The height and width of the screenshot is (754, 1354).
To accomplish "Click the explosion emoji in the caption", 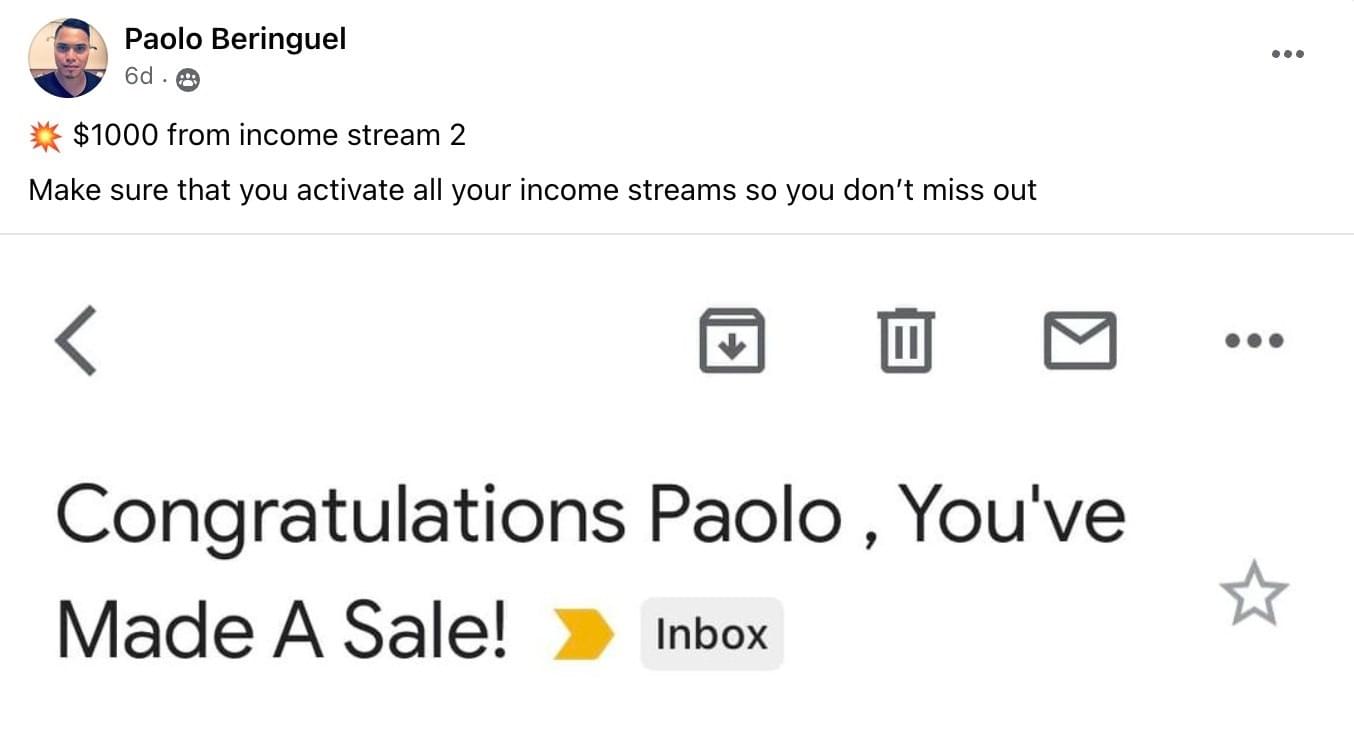I will click(x=45, y=135).
